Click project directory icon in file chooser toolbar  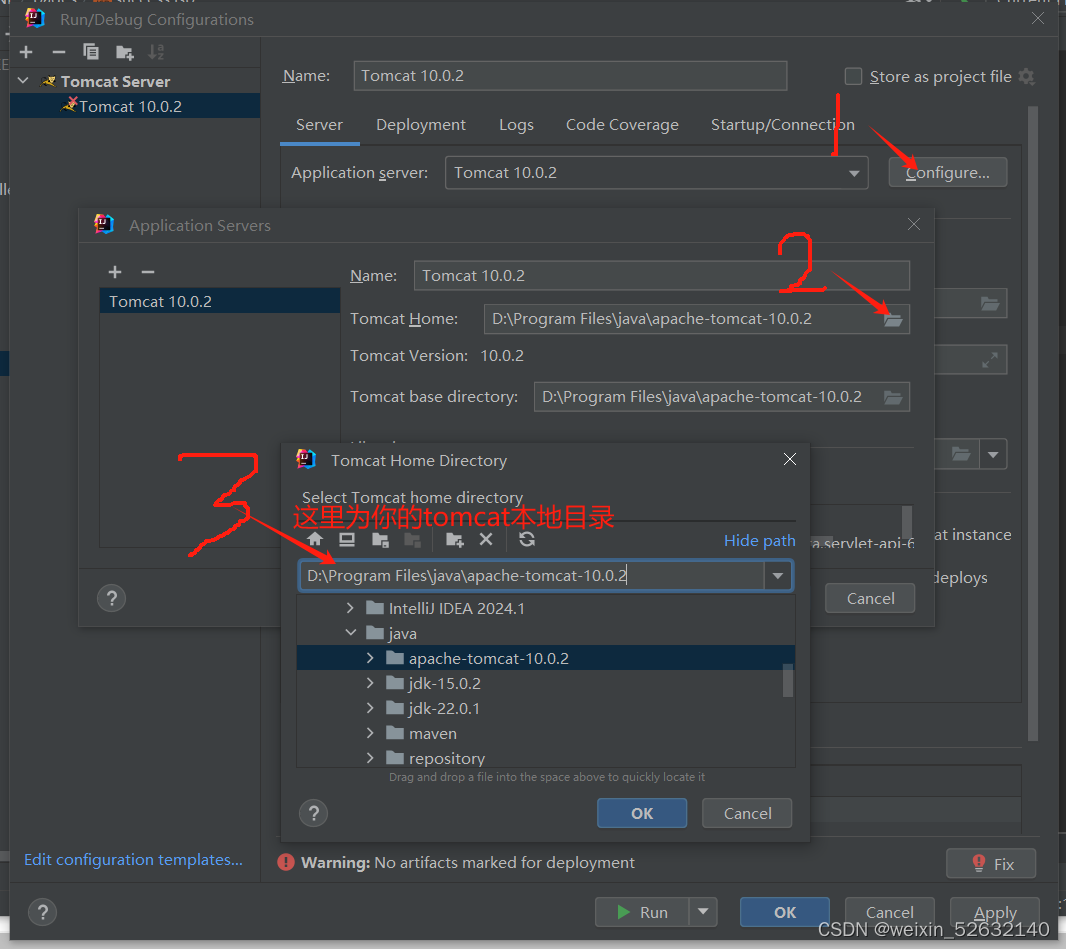click(380, 540)
